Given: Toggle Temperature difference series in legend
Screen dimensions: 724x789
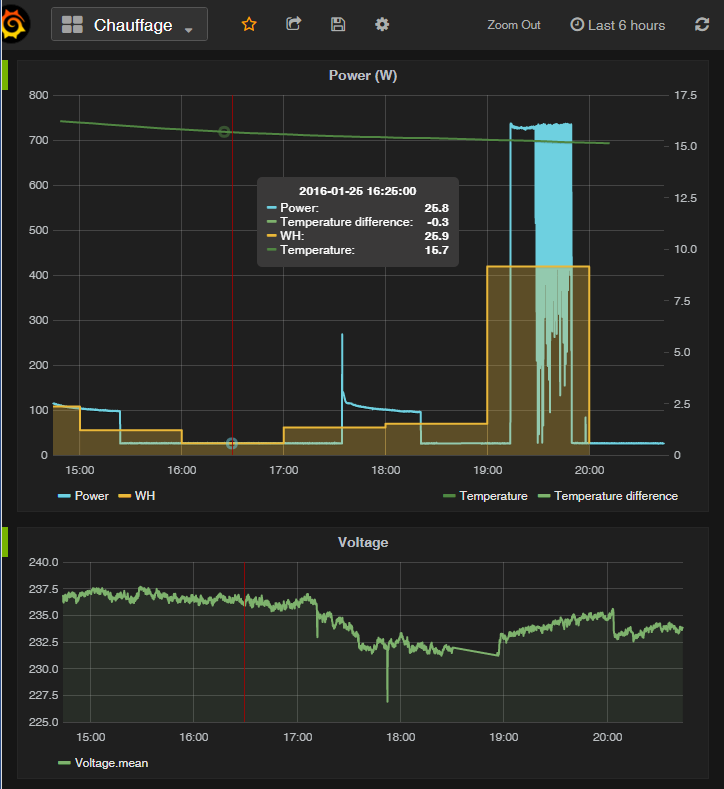Looking at the screenshot, I should coord(616,496).
